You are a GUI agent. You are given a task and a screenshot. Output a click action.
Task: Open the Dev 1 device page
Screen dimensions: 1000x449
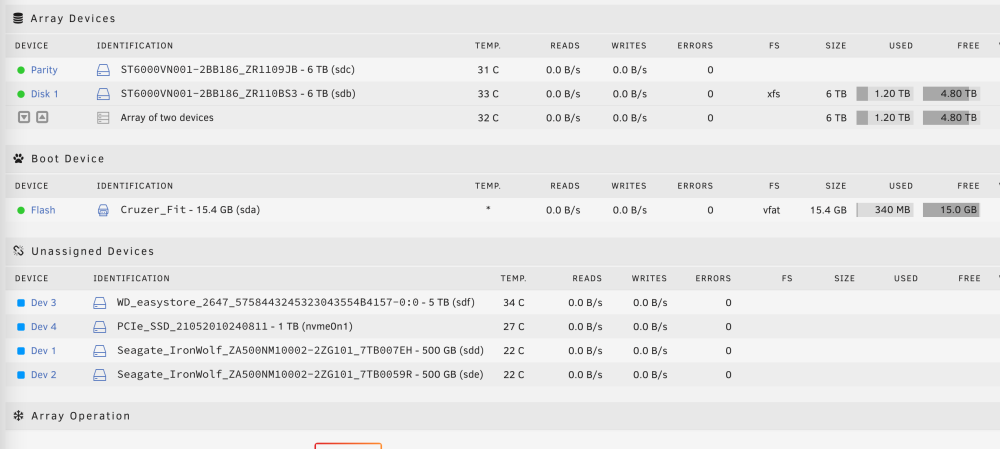43,351
